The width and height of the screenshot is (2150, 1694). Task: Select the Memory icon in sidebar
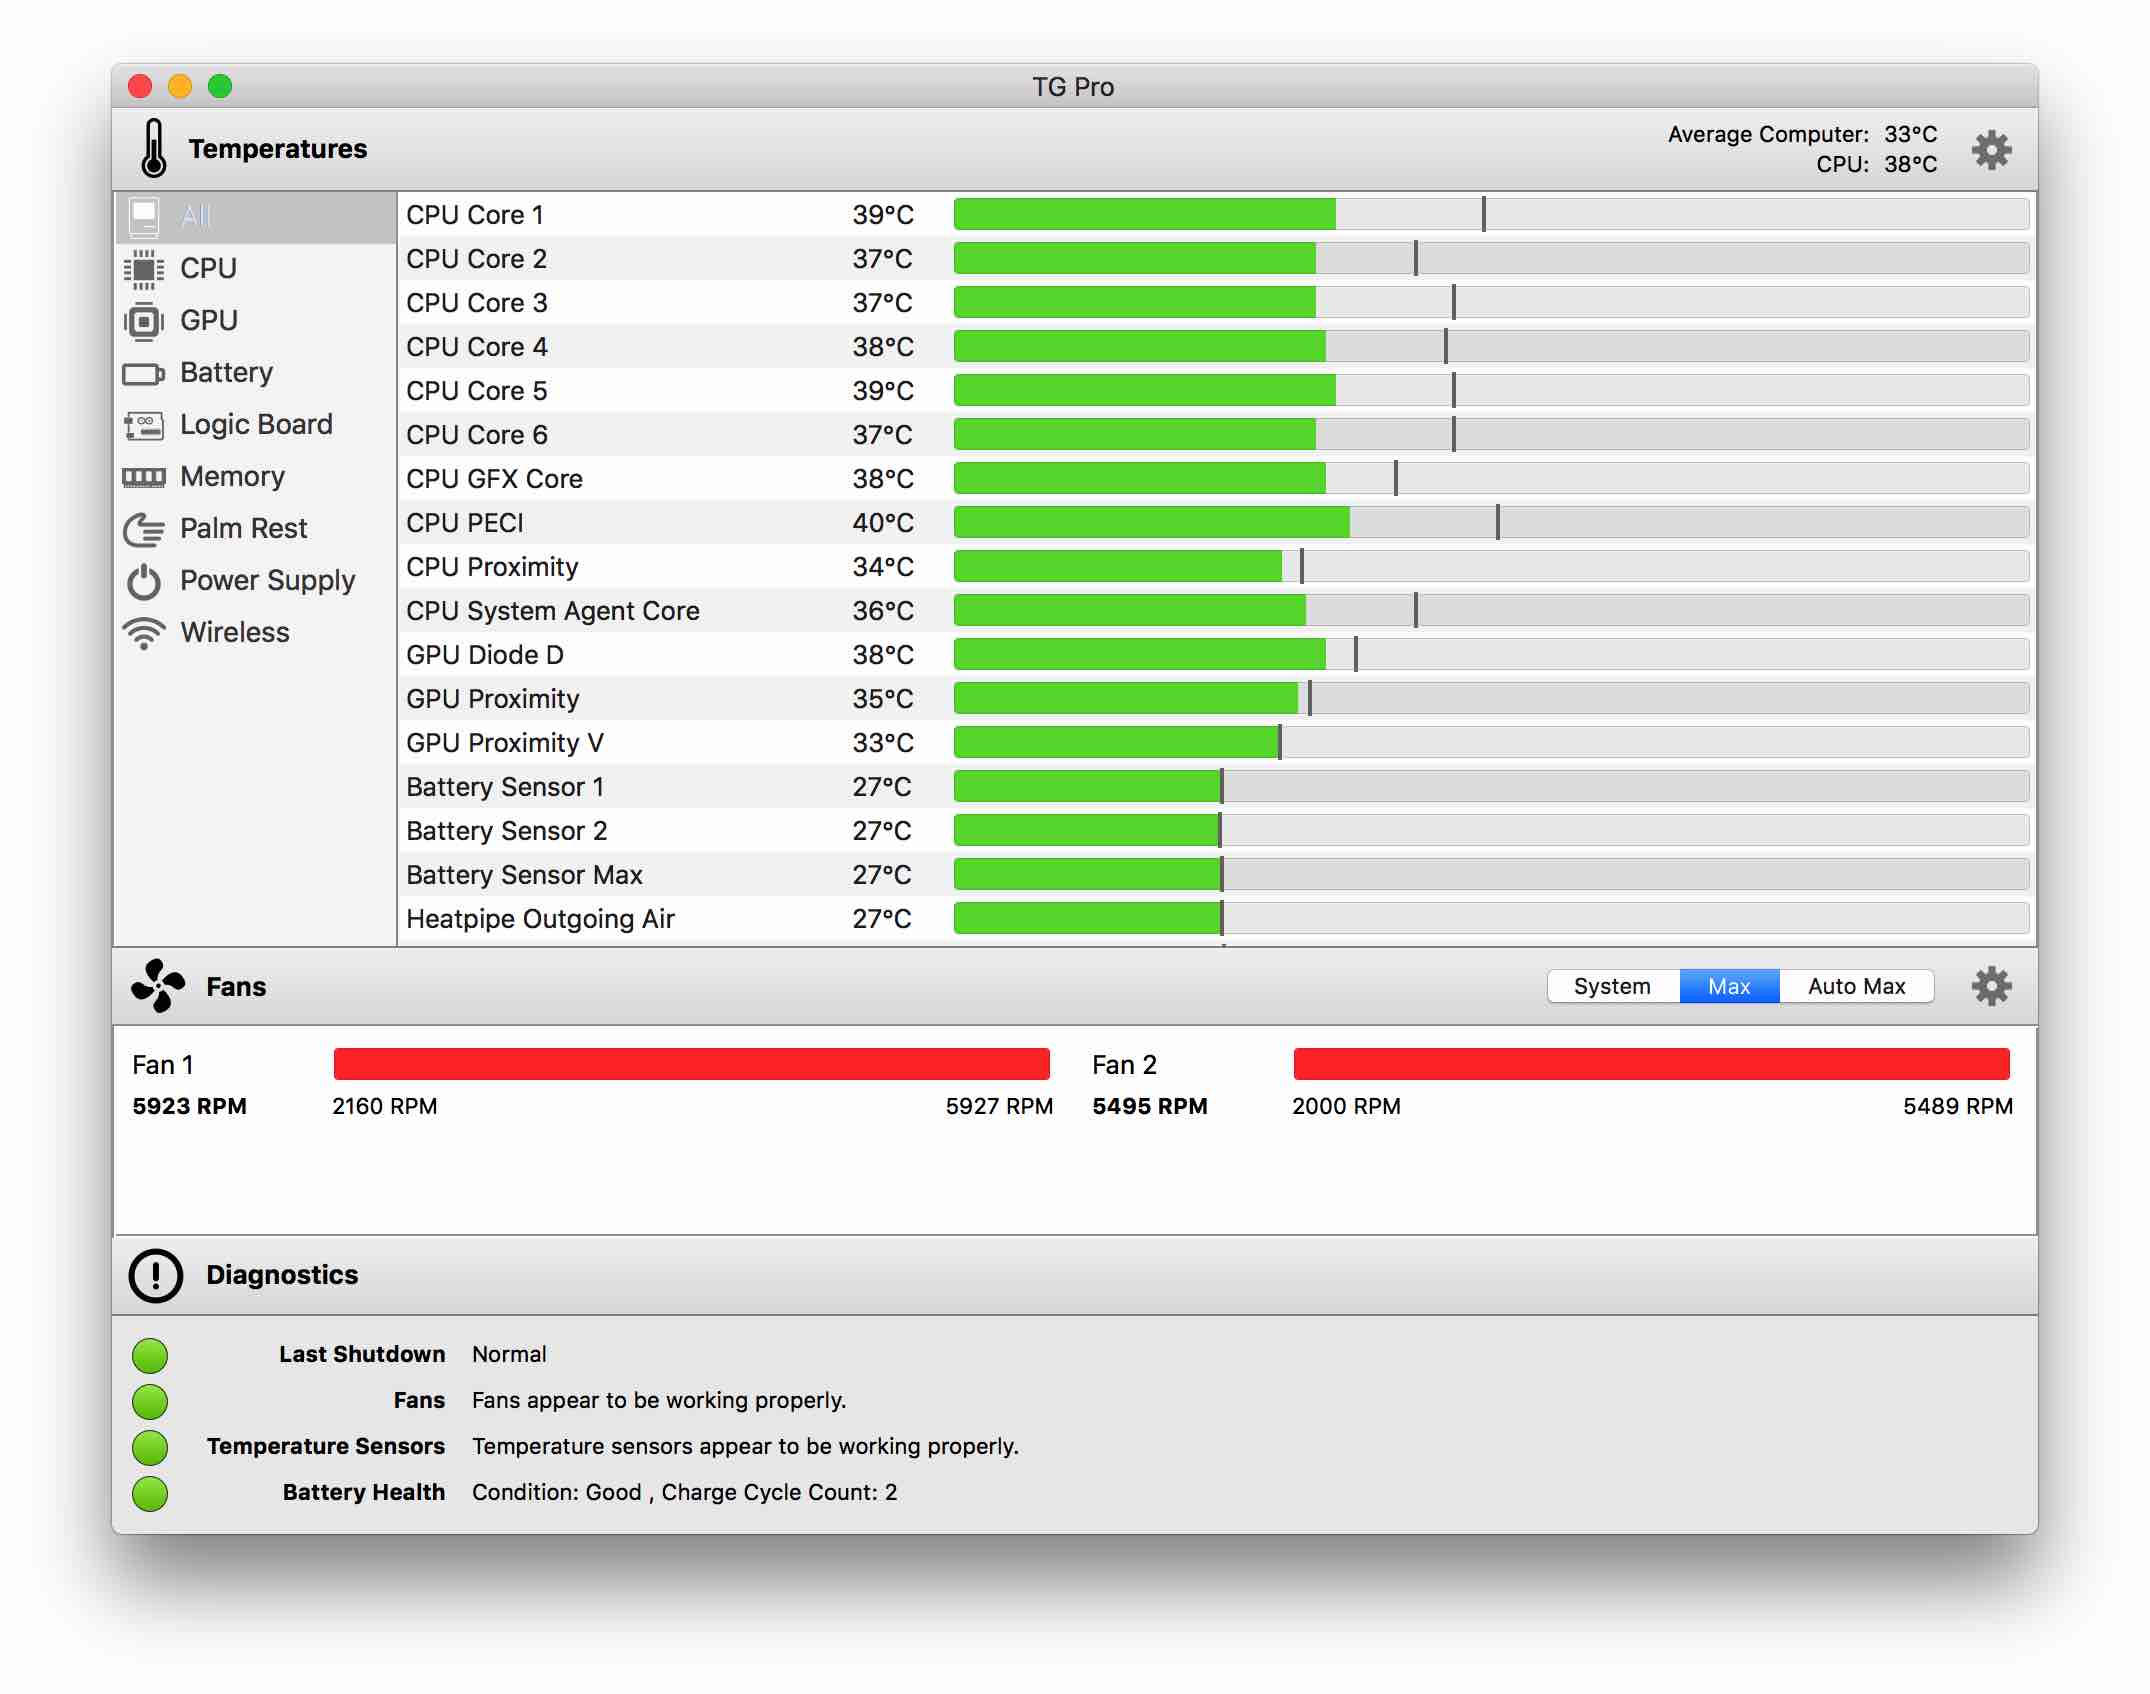(144, 477)
